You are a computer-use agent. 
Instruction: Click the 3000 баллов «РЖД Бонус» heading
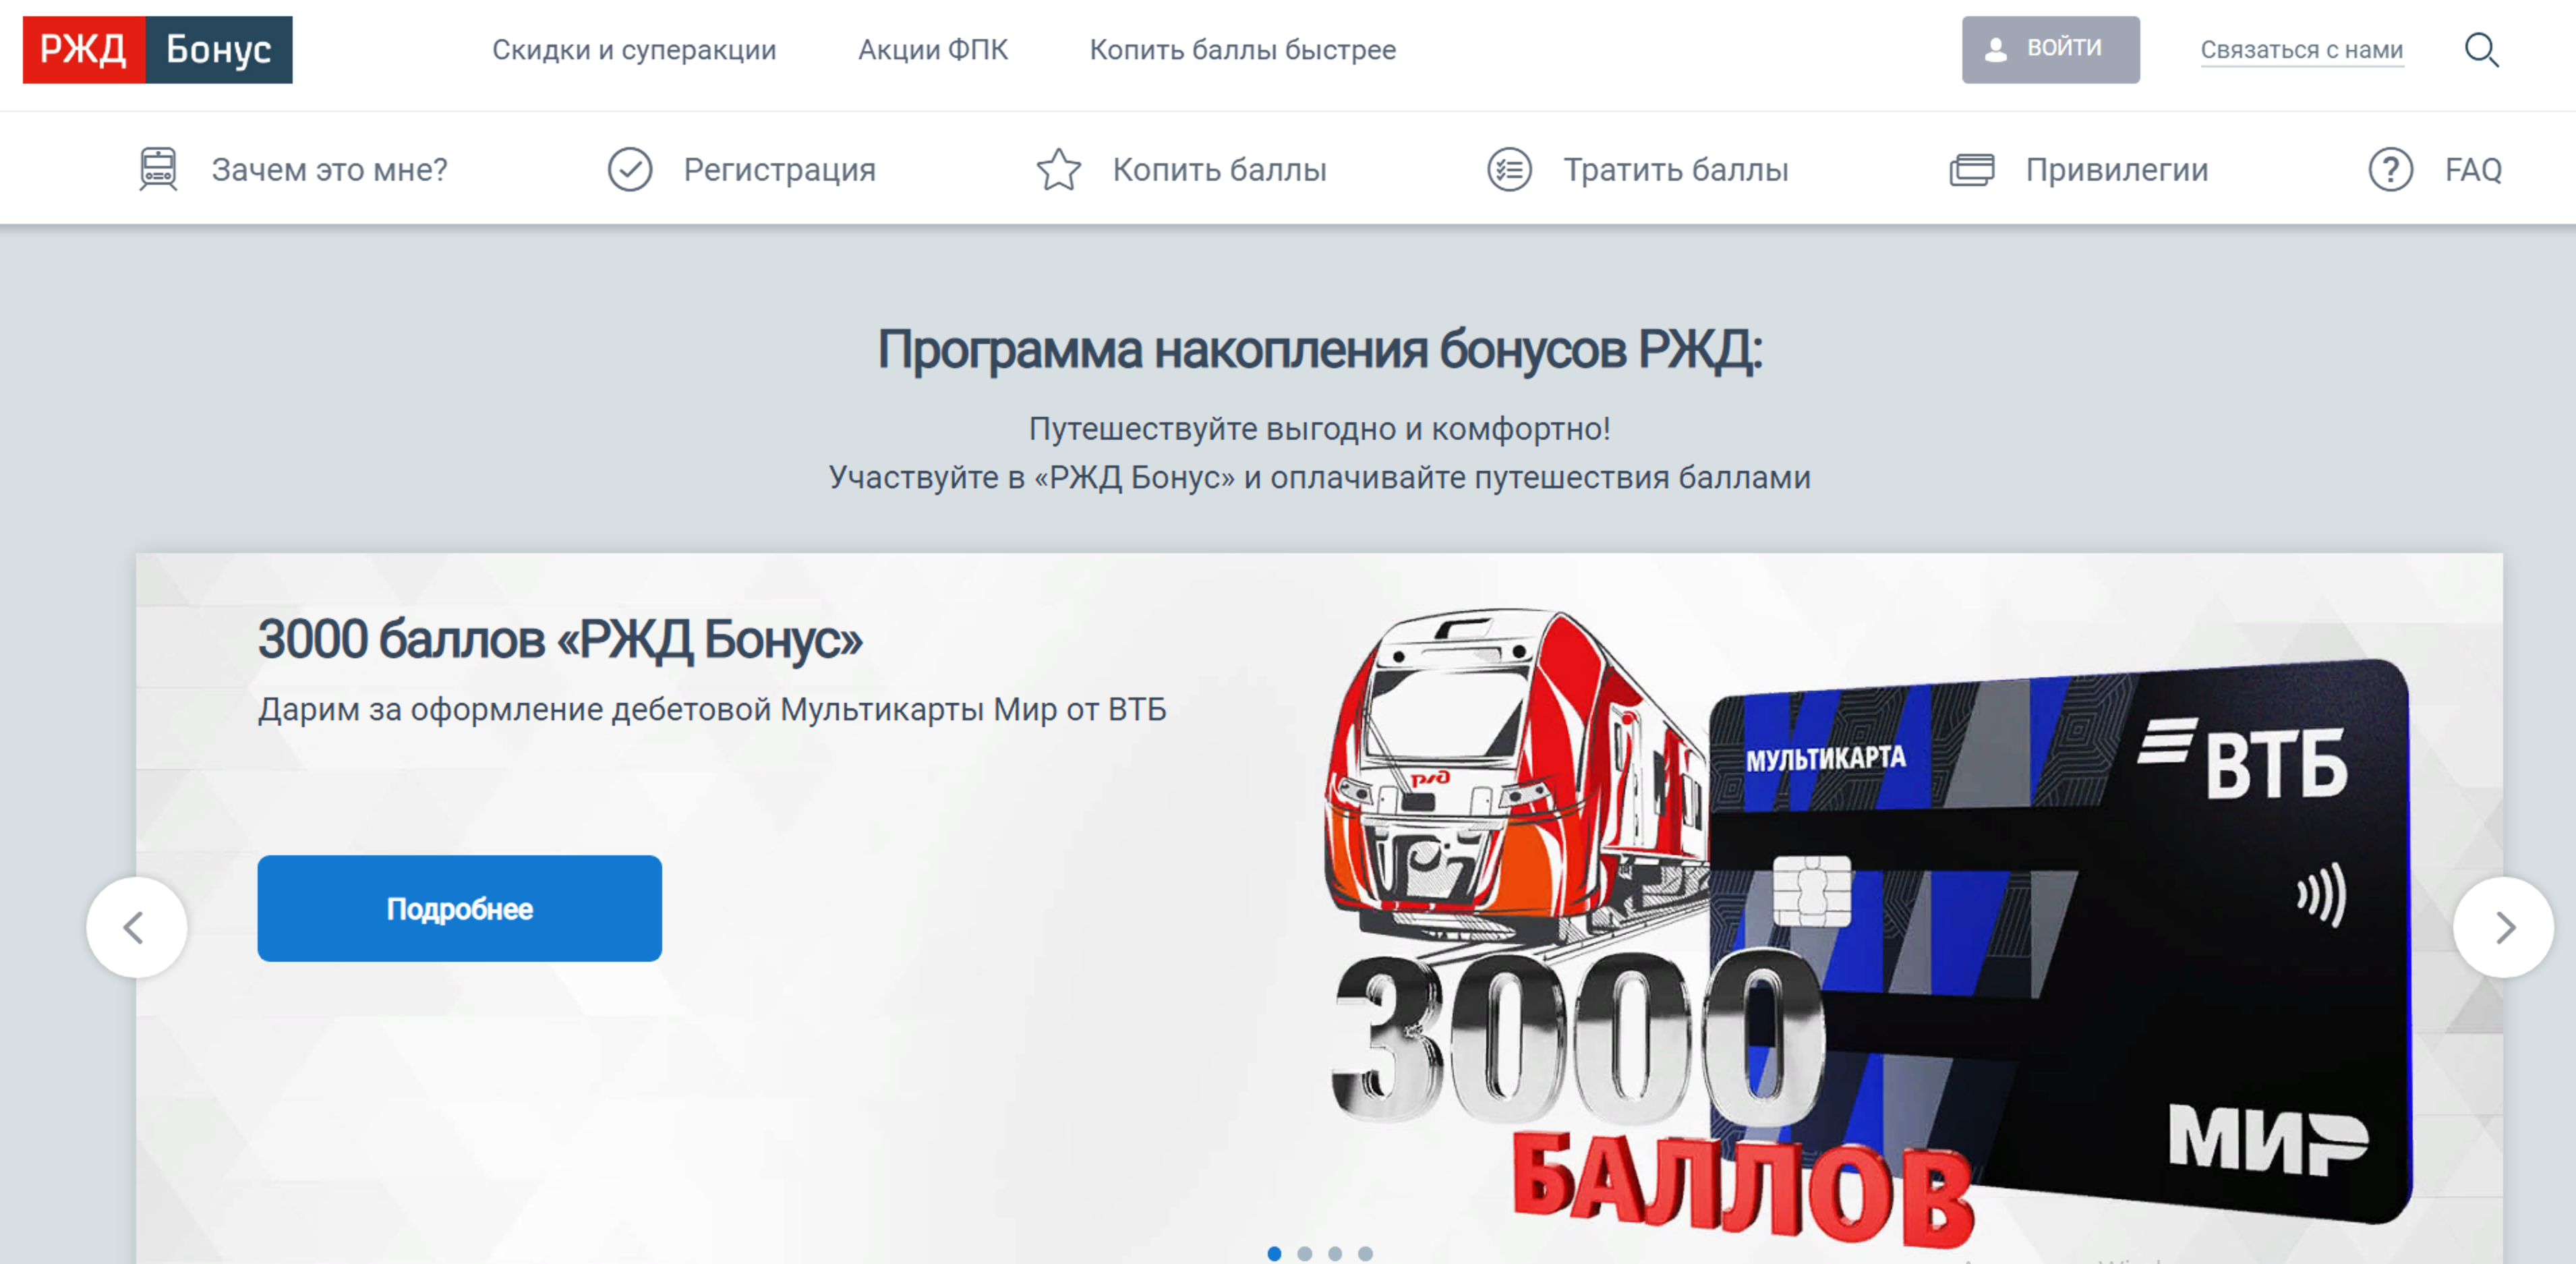560,639
